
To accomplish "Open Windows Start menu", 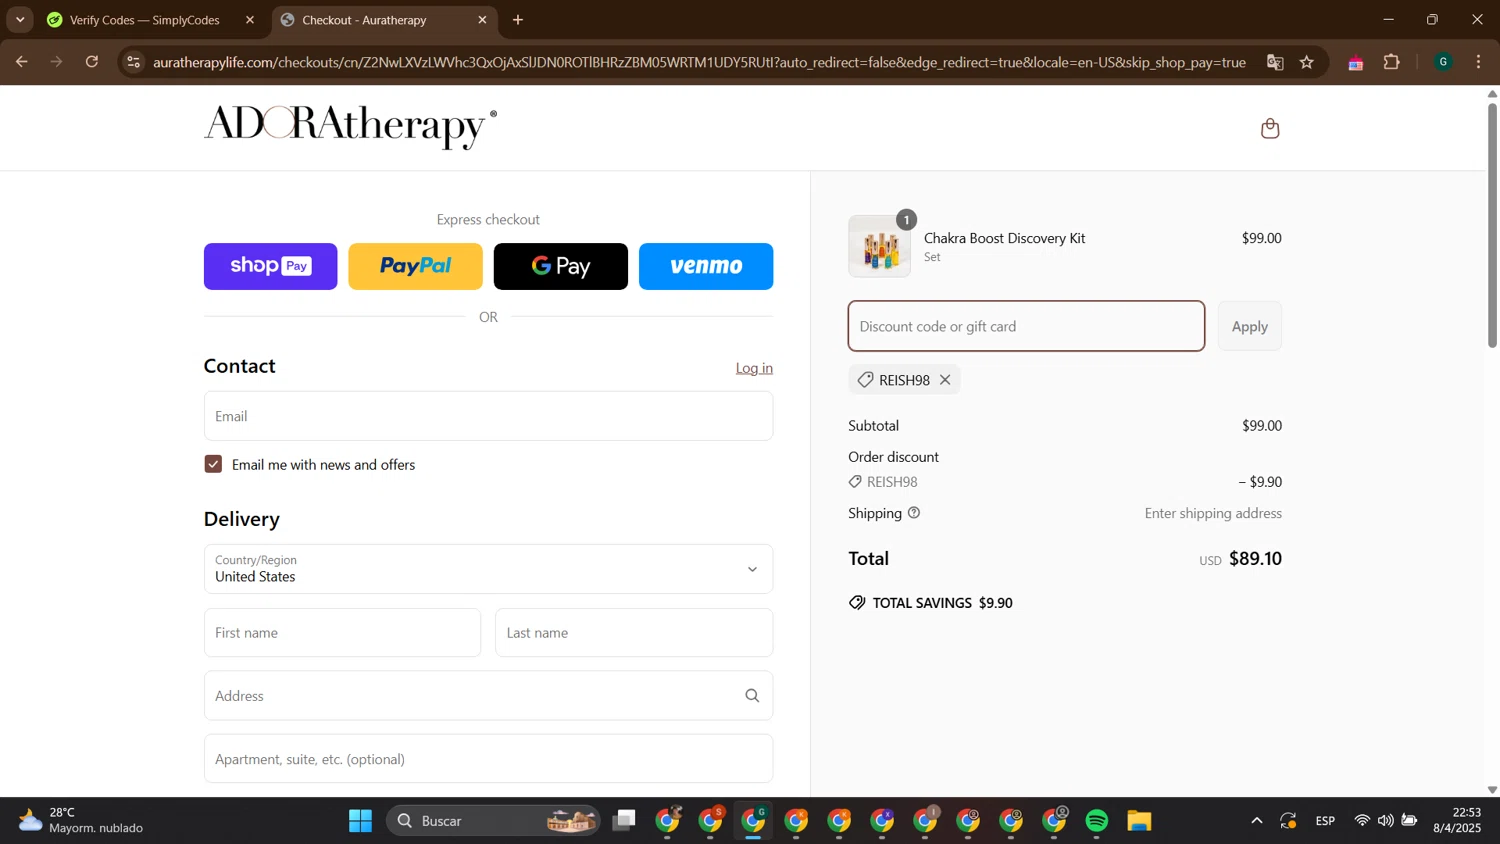I will pyautogui.click(x=360, y=821).
